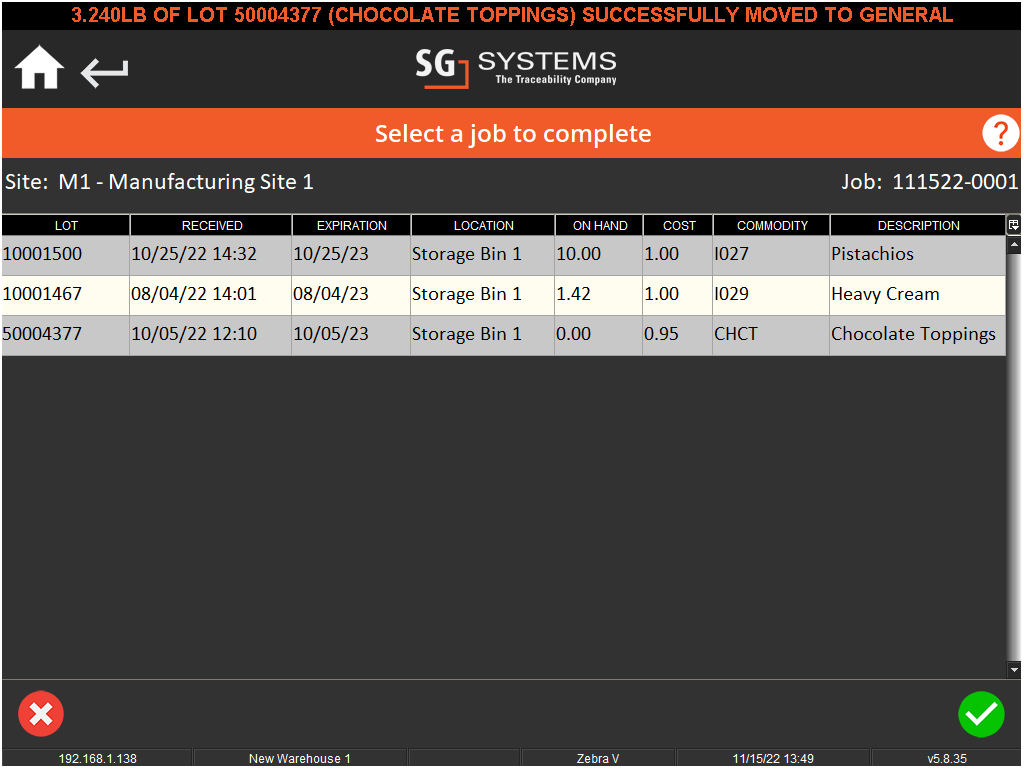The width and height of the screenshot is (1024, 769).
Task: Return to the home screen
Action: (x=38, y=67)
